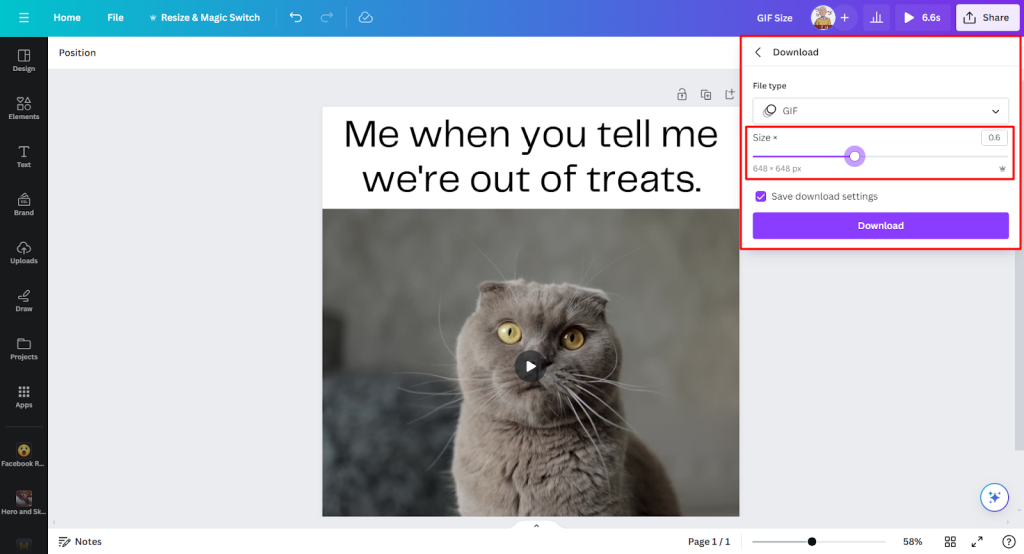Open the Facebook R... app shortcut
The width and height of the screenshot is (1024, 554).
(24, 455)
